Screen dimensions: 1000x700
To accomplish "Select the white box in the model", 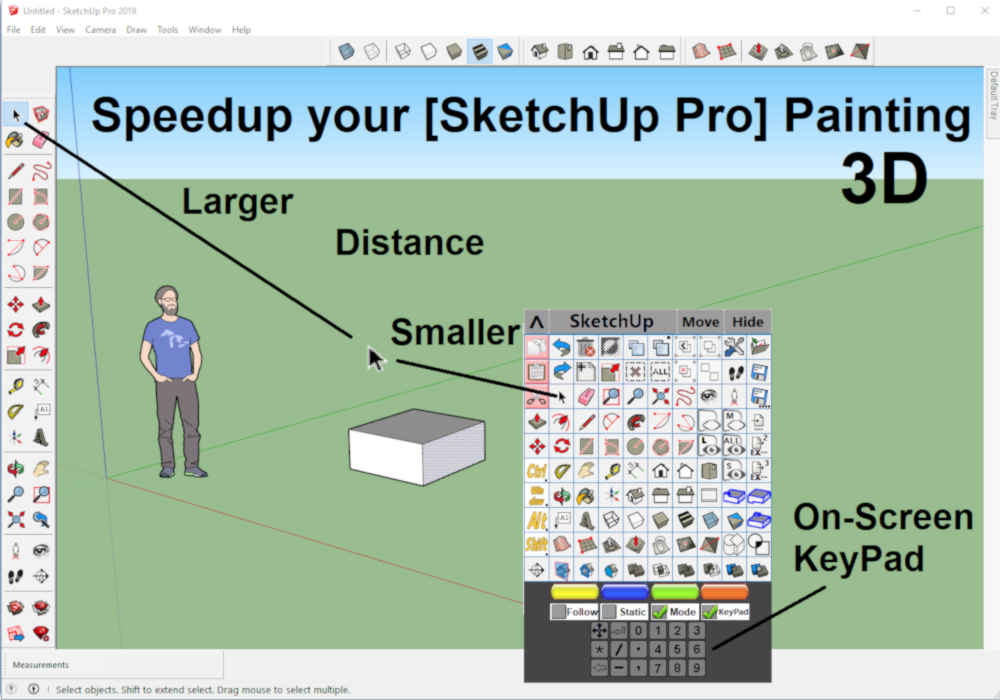I will coord(417,448).
